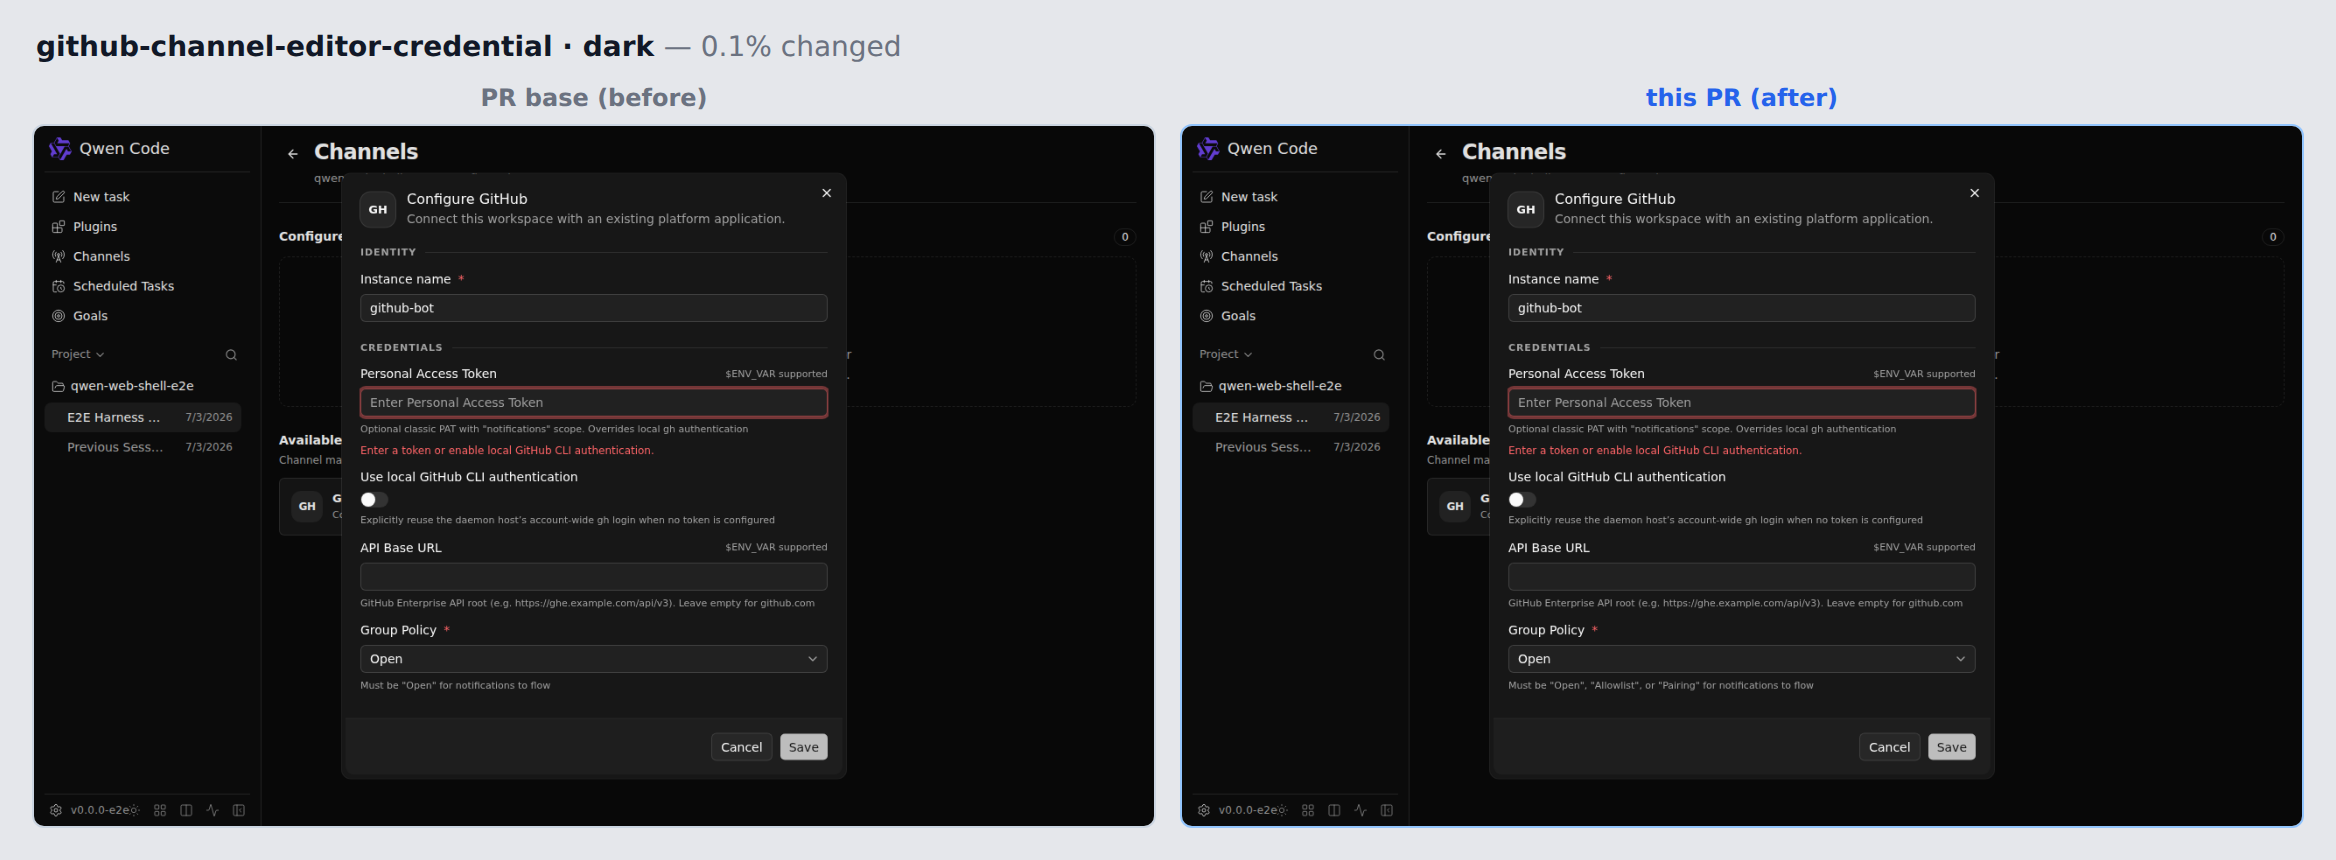
Task: Open E2E Harness session in after panel
Action: [x=1291, y=417]
